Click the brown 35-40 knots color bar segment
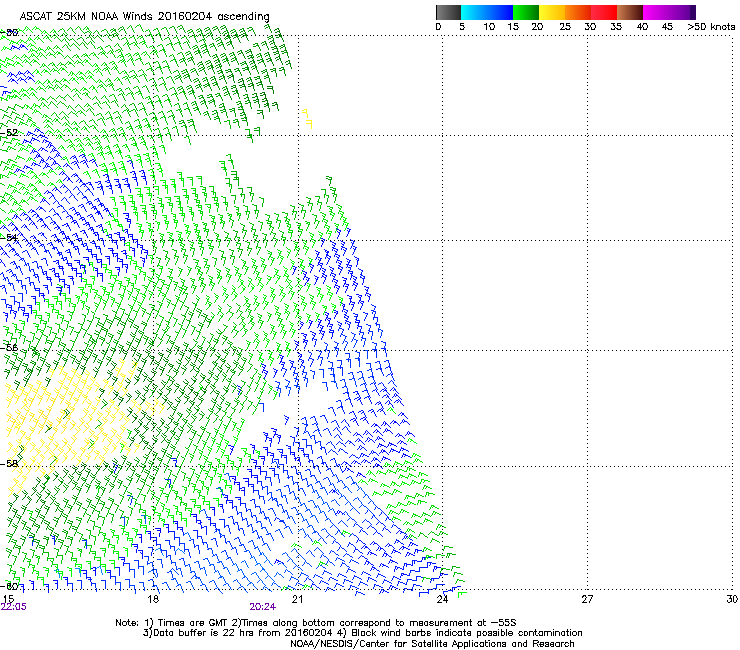The image size is (740, 650). (x=630, y=12)
